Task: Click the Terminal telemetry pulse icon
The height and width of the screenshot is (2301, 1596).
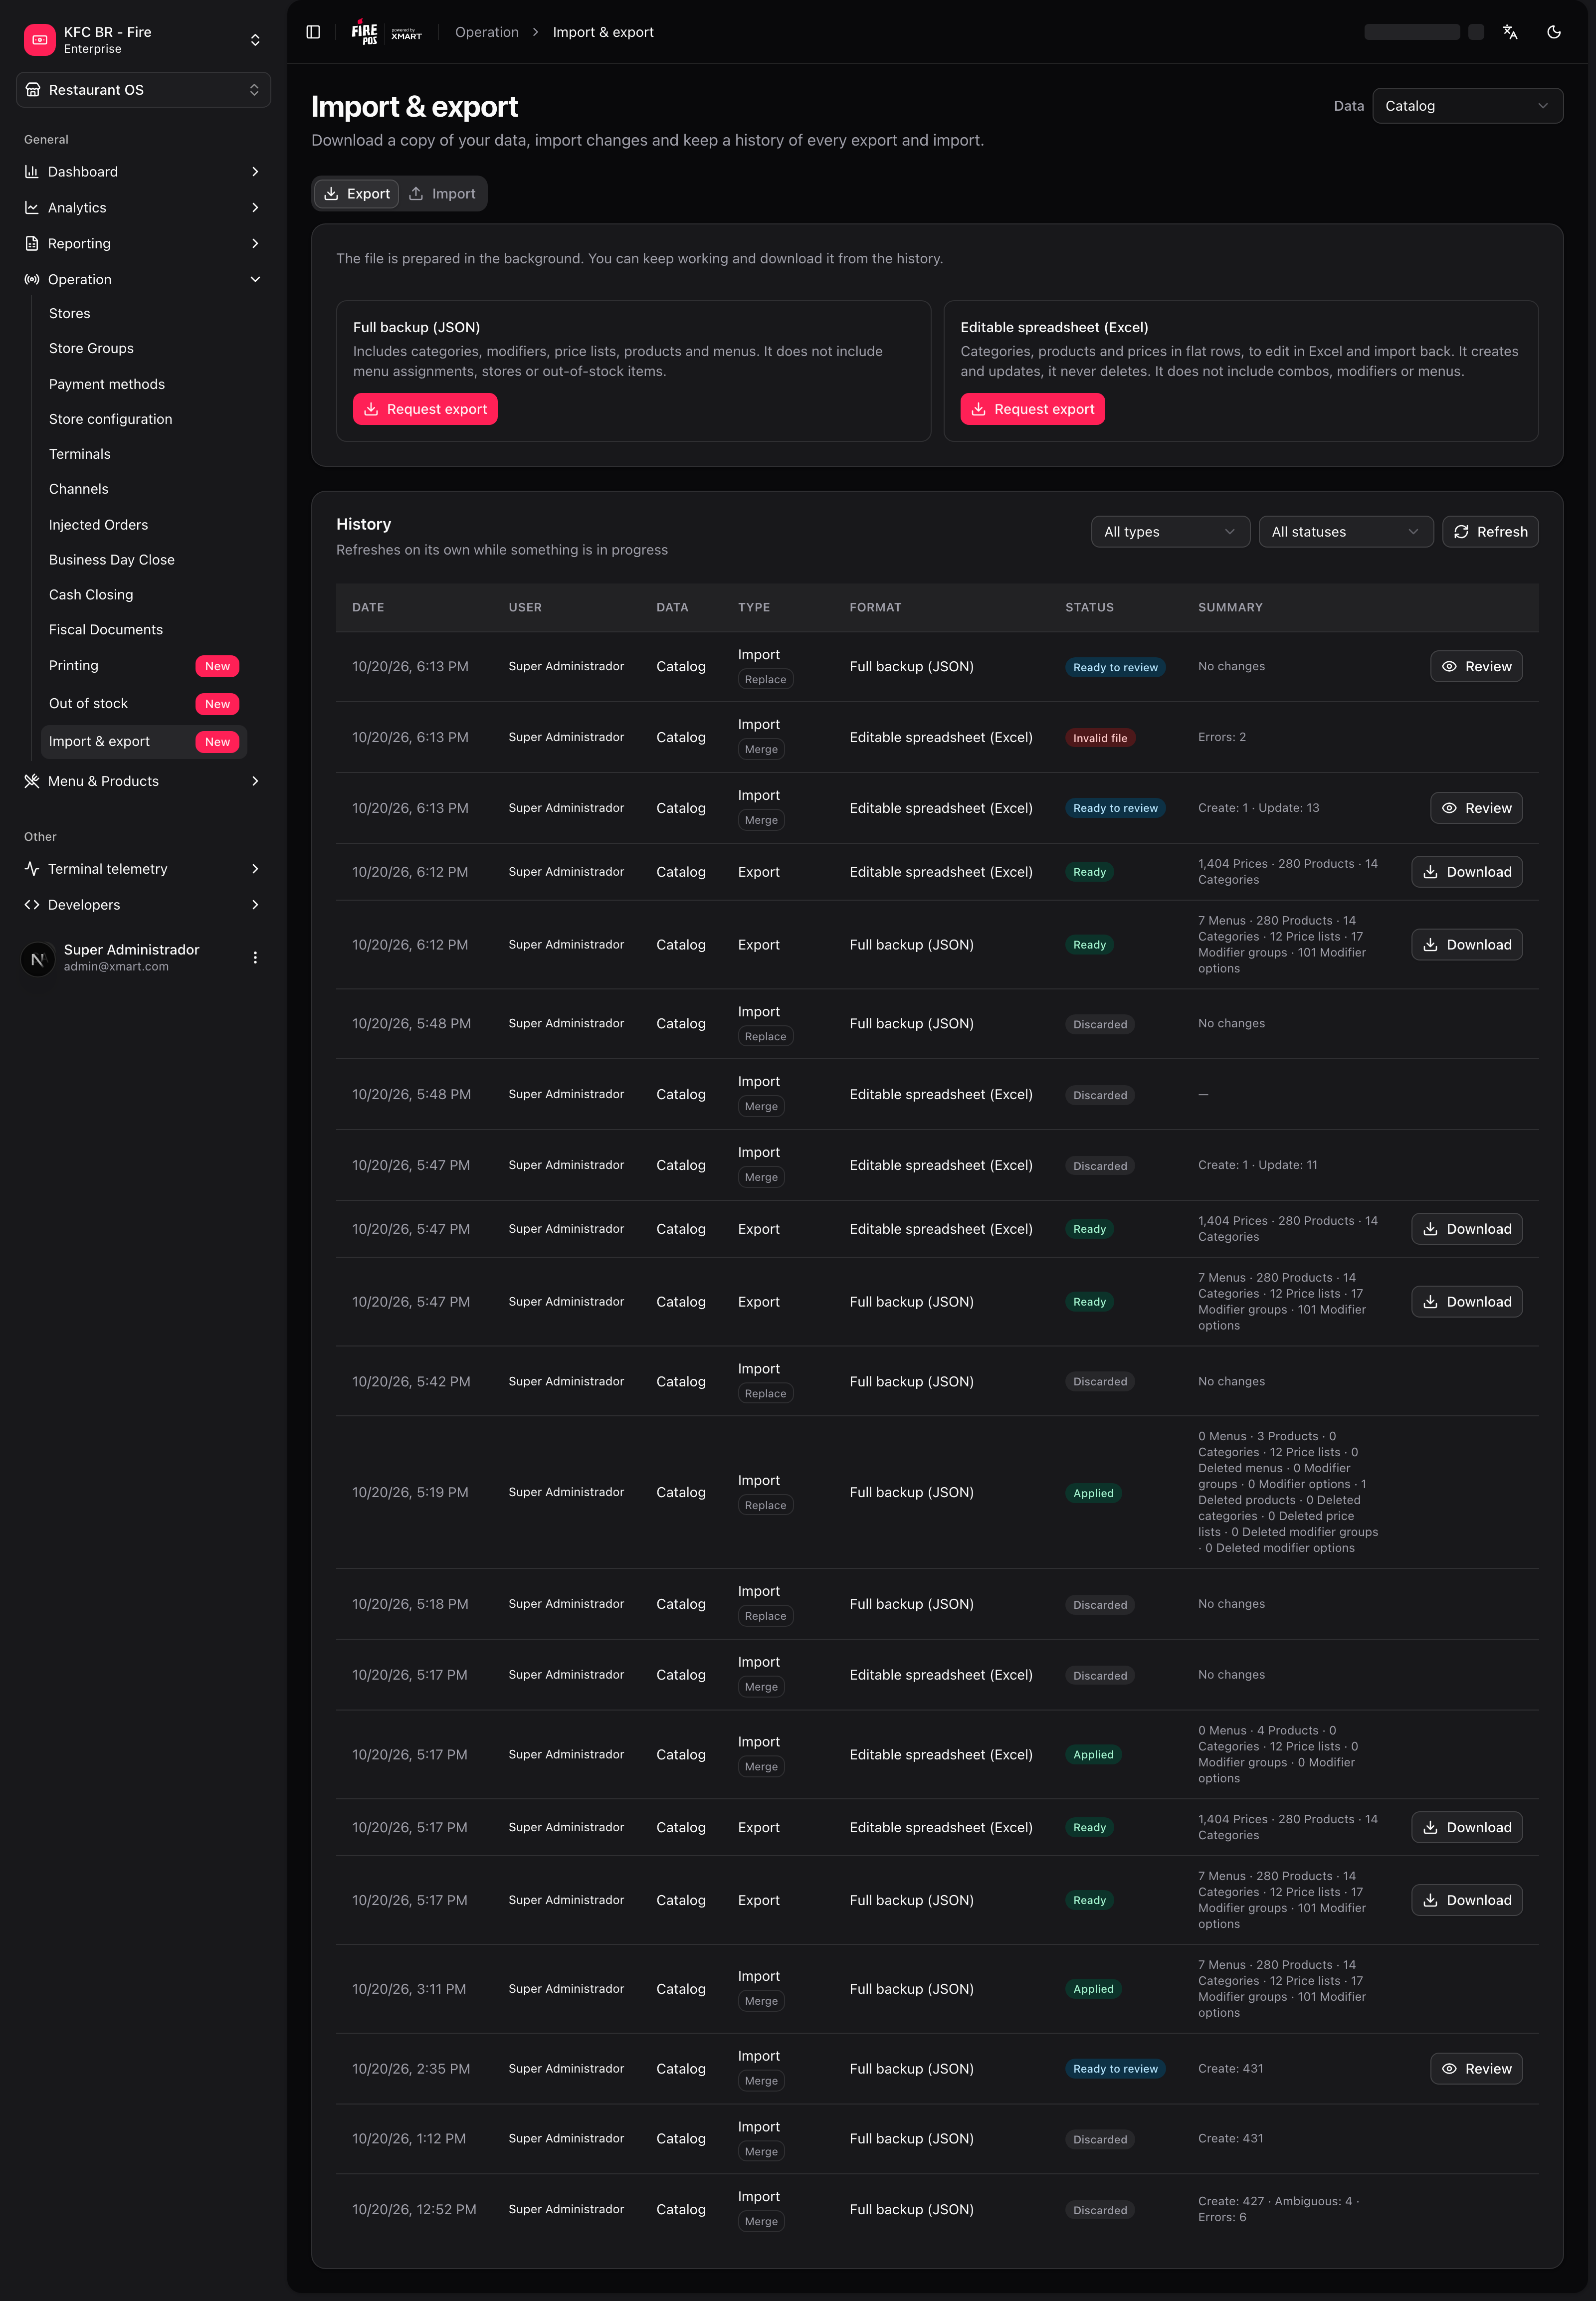Action: pyautogui.click(x=32, y=869)
